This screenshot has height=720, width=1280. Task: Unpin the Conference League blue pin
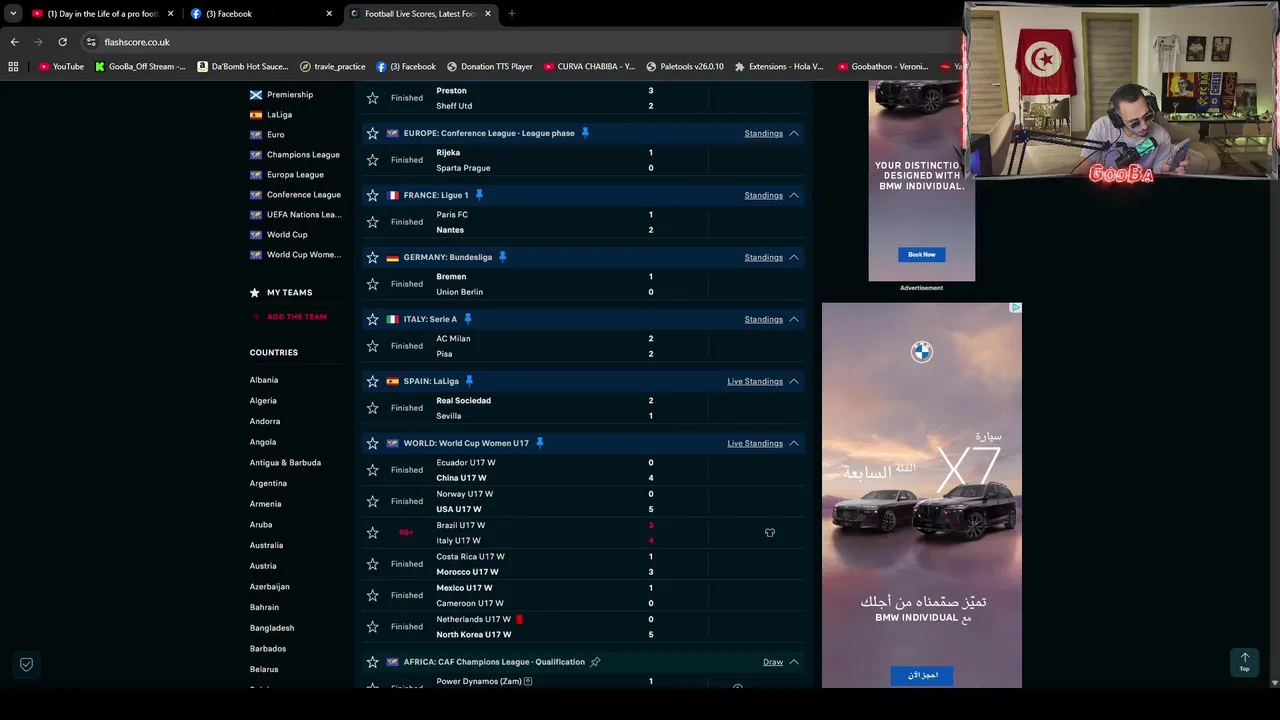click(x=585, y=133)
